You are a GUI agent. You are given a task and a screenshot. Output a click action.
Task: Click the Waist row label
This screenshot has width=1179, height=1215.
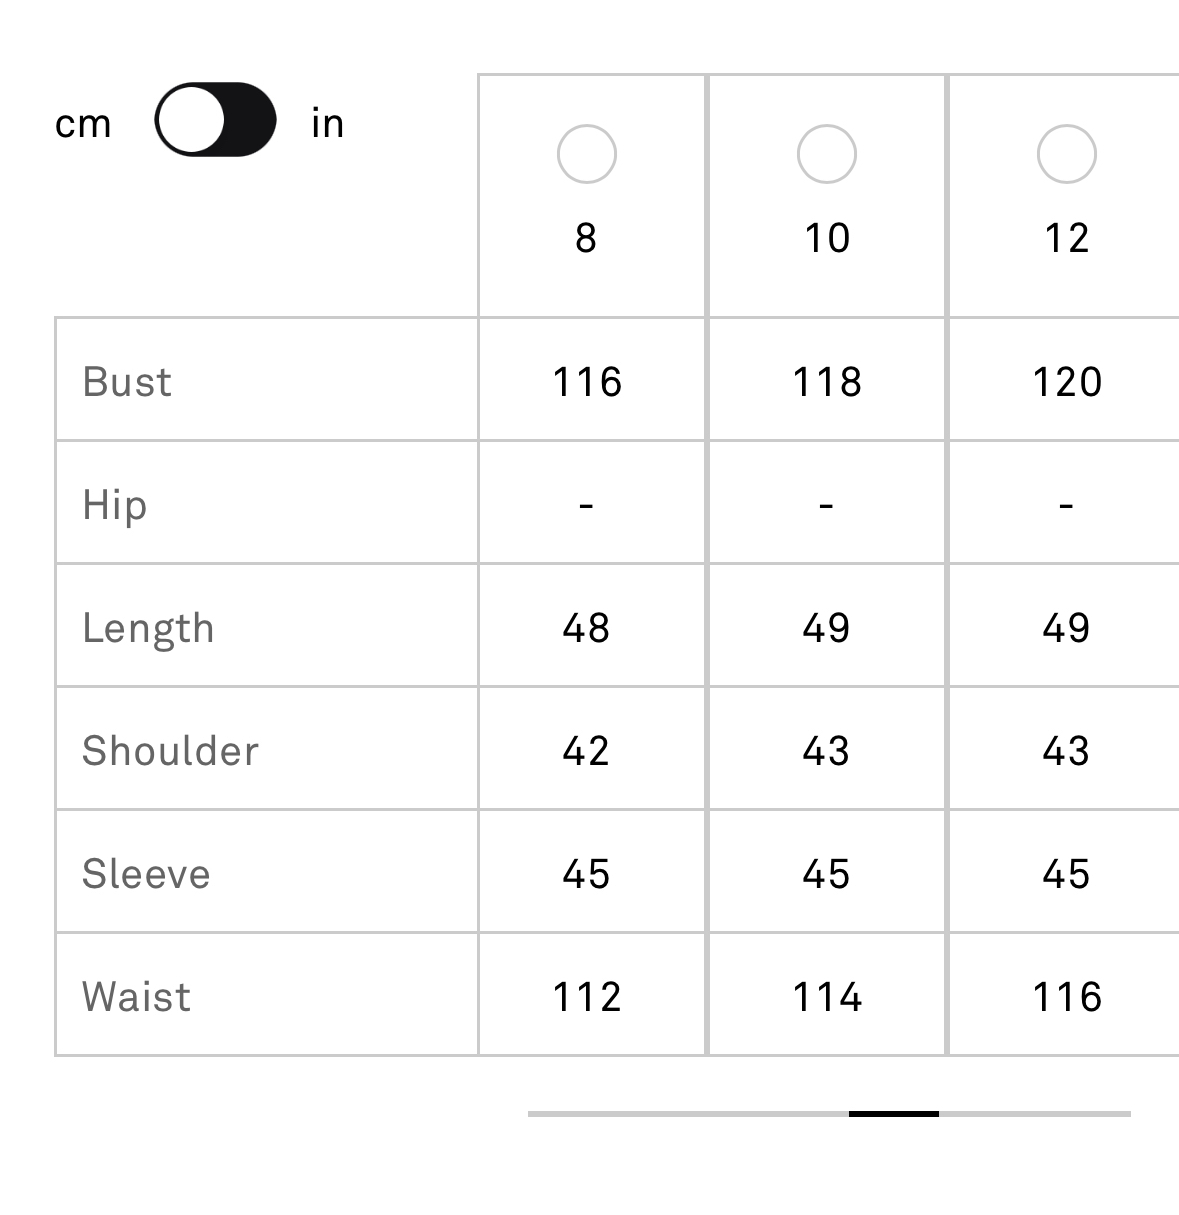tap(136, 997)
